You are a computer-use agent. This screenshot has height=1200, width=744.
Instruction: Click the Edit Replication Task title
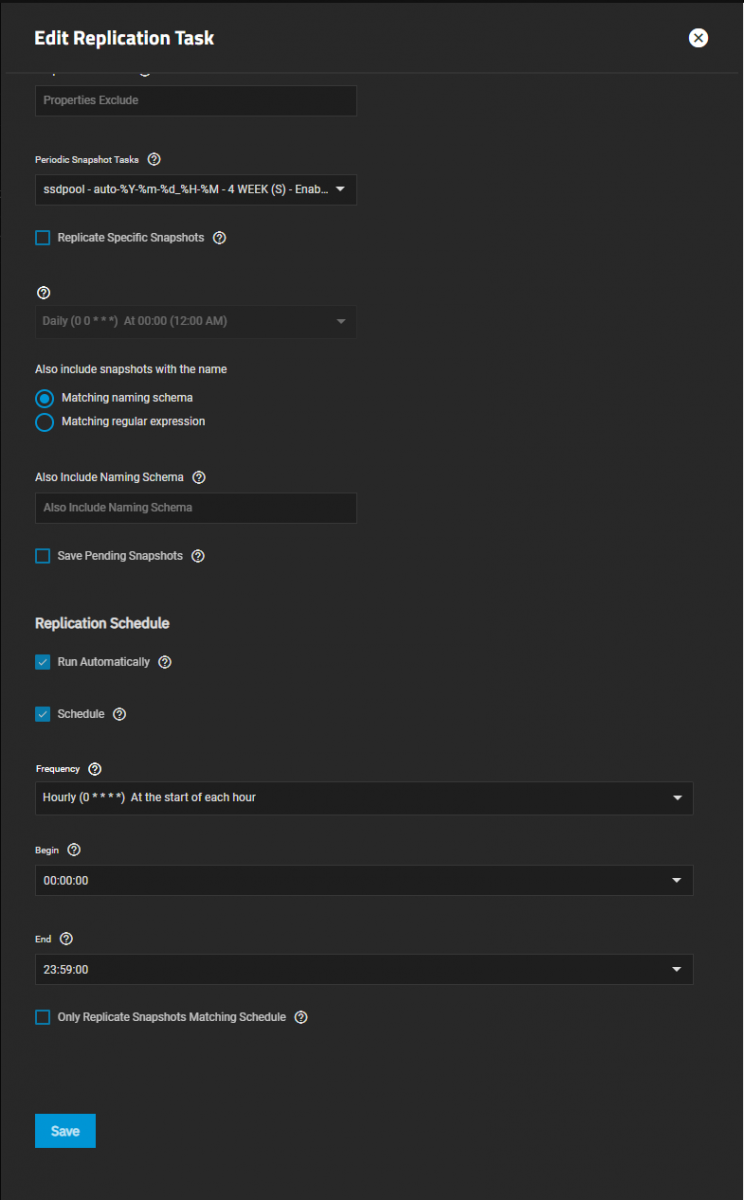[124, 38]
